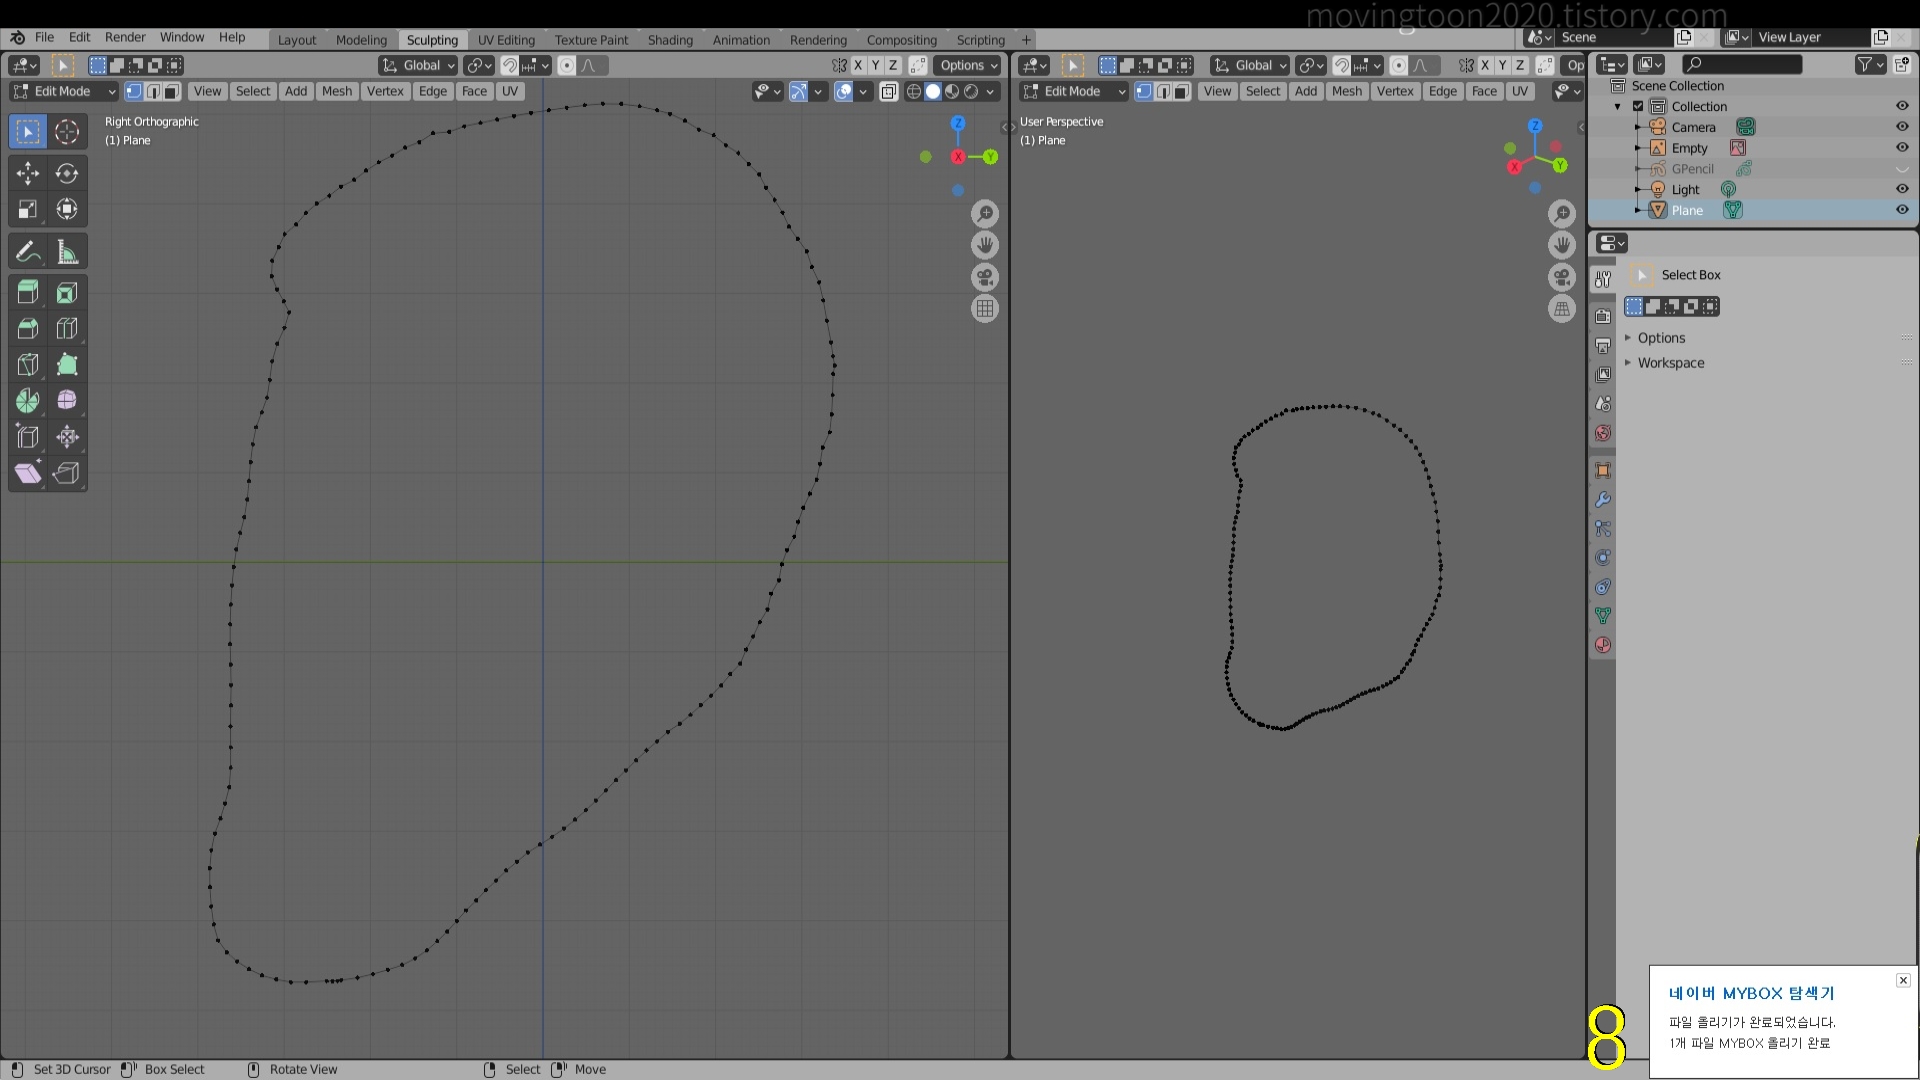This screenshot has width=1920, height=1080.
Task: Toggle Plane visibility eye in outliner
Action: pyautogui.click(x=1902, y=210)
